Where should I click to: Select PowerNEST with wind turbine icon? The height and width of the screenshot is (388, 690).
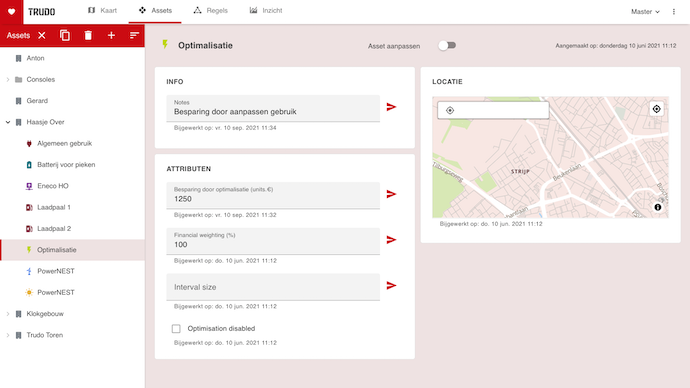tap(72, 271)
